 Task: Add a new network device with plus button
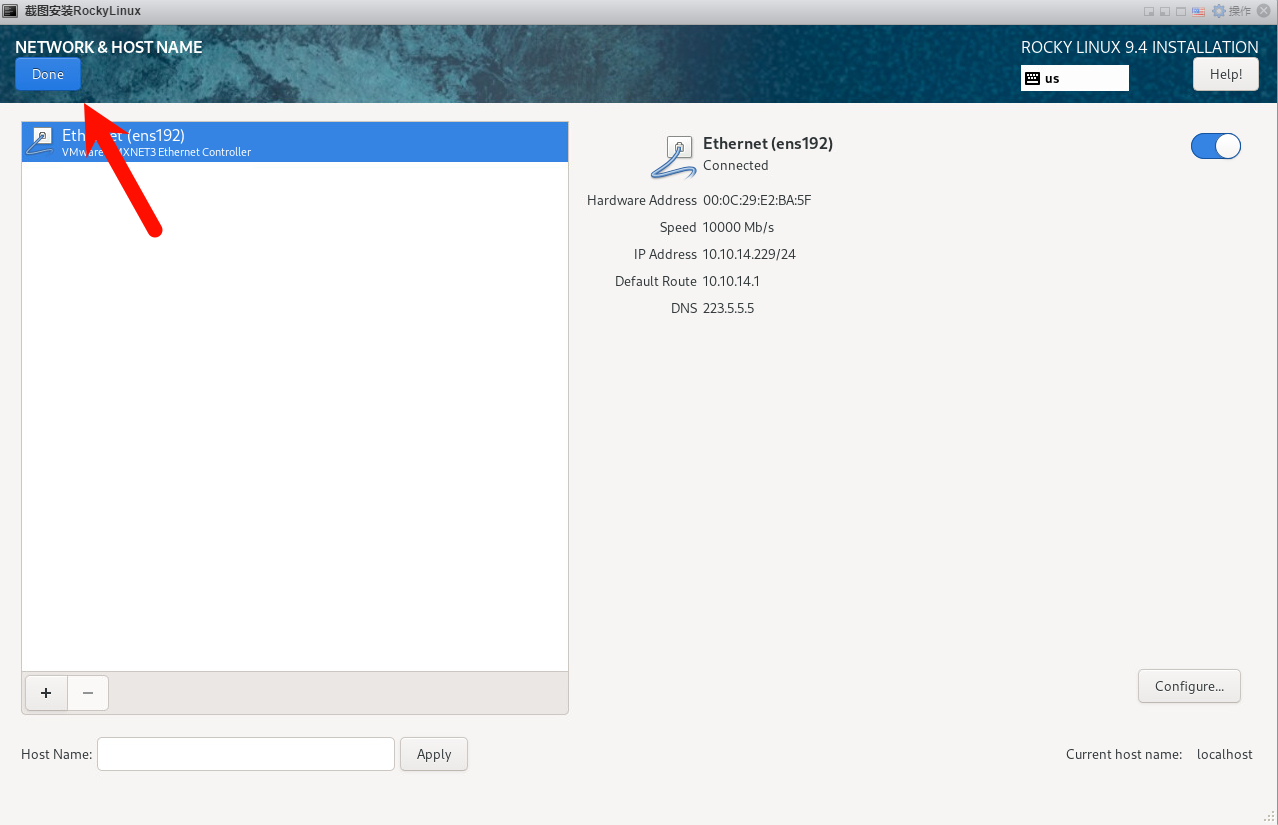[46, 693]
